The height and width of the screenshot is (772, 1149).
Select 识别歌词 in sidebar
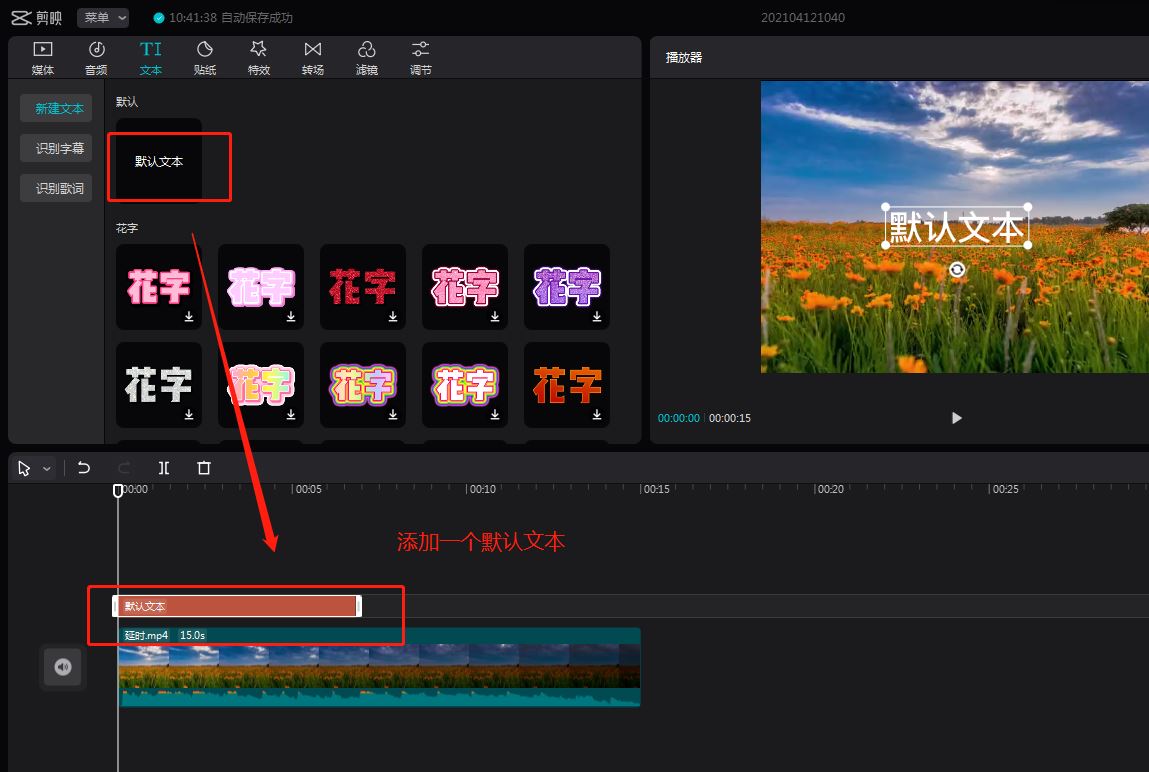click(x=56, y=188)
